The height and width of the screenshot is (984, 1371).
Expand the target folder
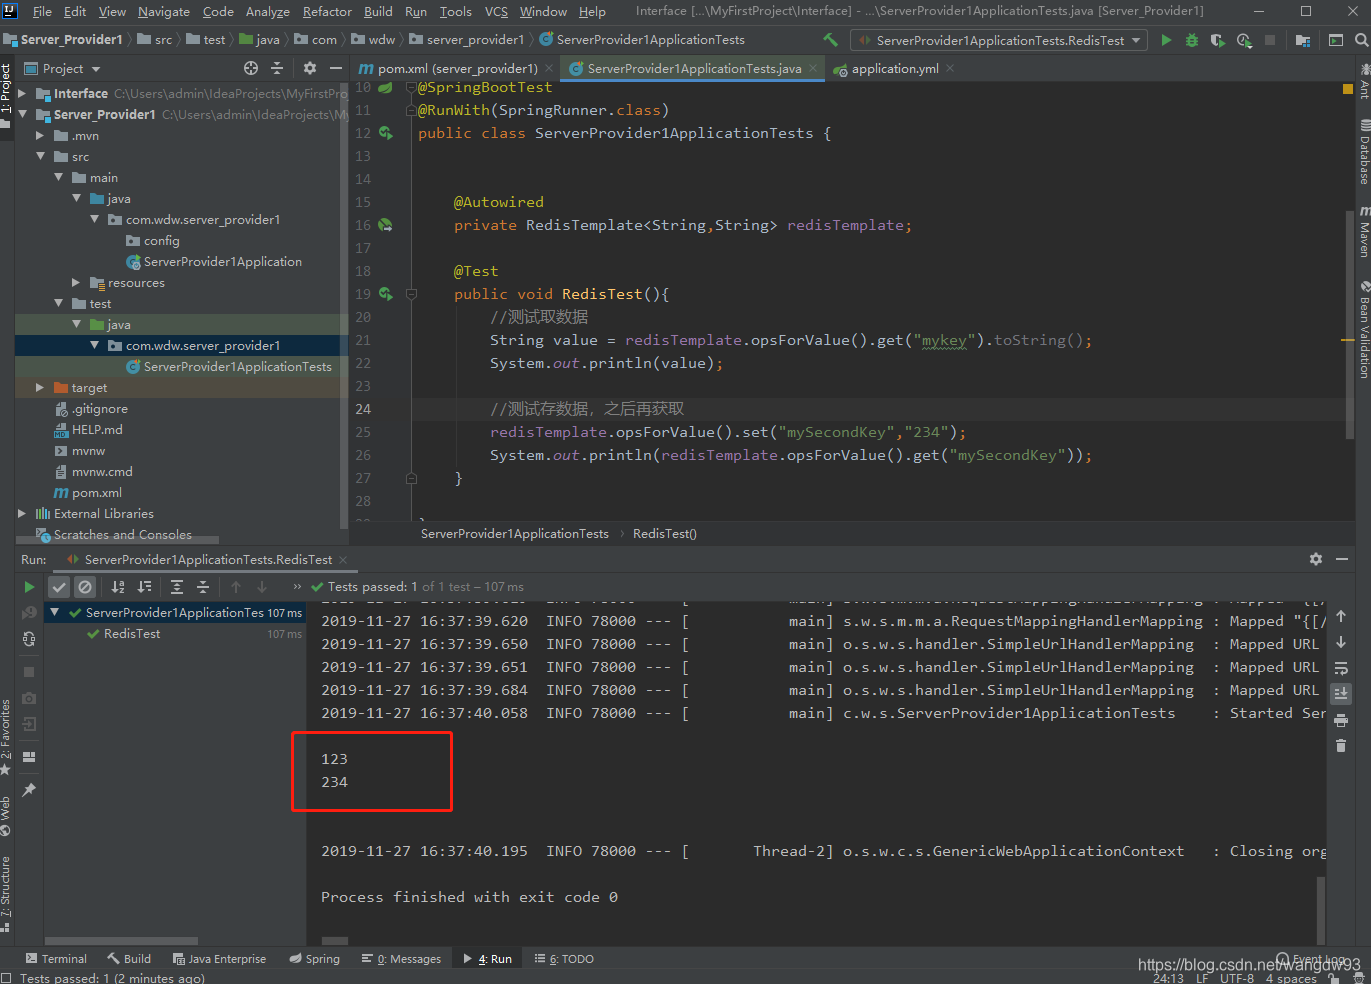pos(40,388)
